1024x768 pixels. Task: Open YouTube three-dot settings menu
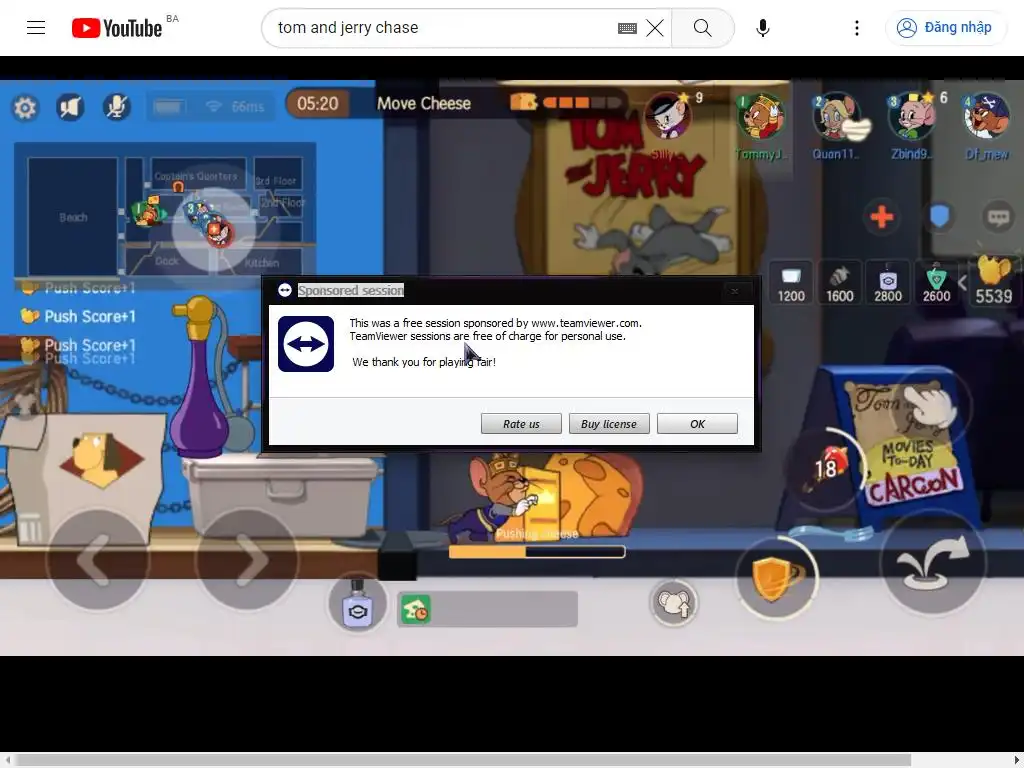pos(857,28)
